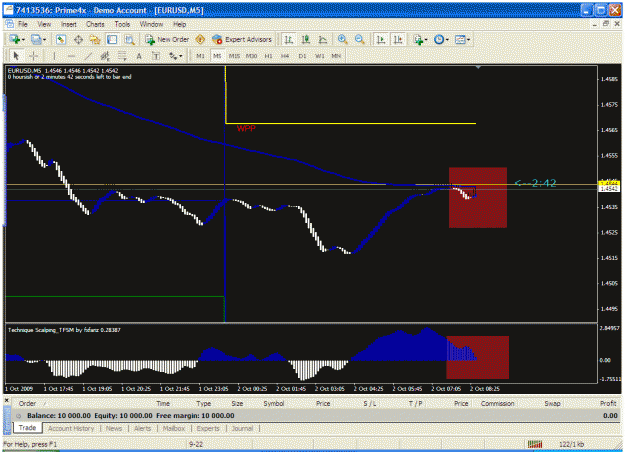The height and width of the screenshot is (452, 625).
Task: Select the trendline drawing tool
Action: pyautogui.click(x=88, y=56)
